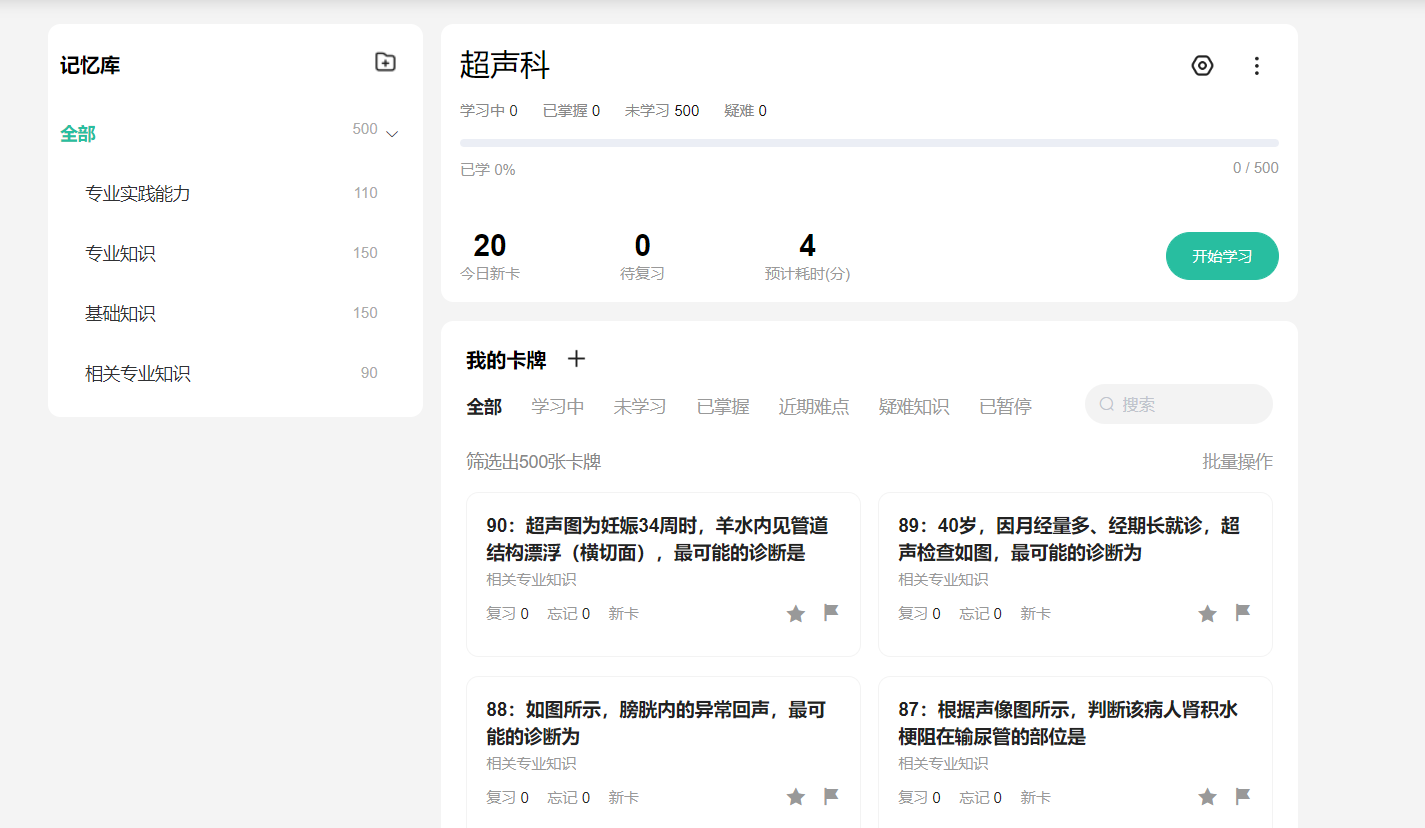Click 忘记 0 on card 89
The height and width of the screenshot is (828, 1425).
980,614
